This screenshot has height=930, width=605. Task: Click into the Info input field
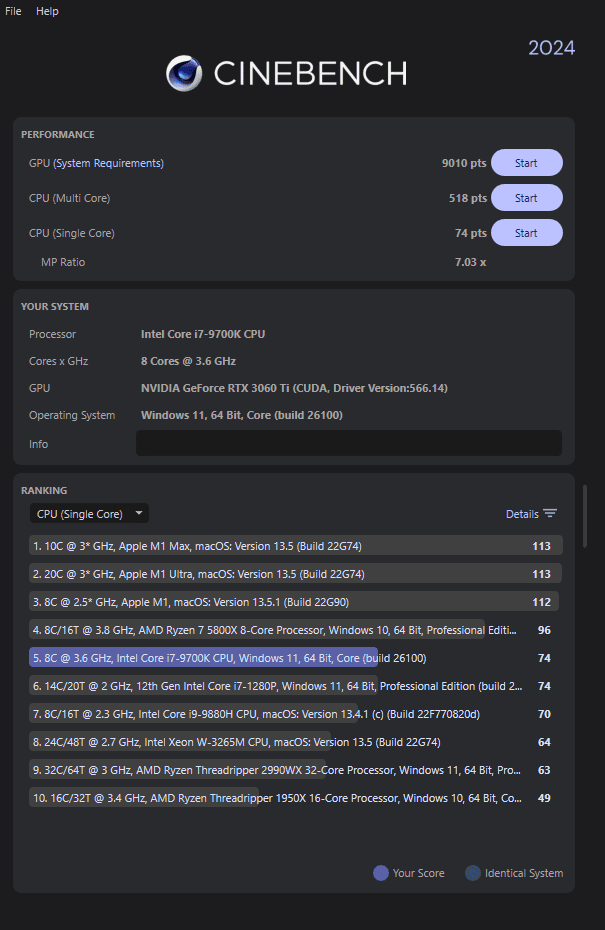(x=349, y=443)
